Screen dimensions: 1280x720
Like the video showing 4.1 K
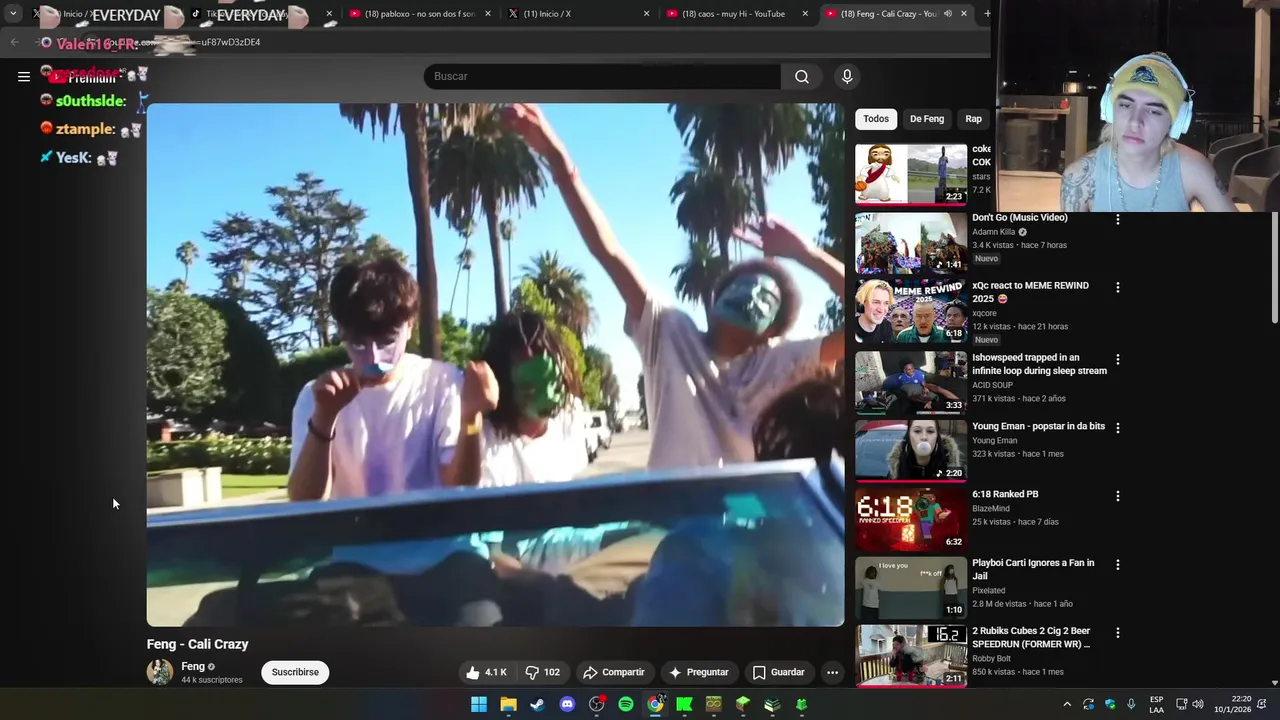click(x=486, y=672)
